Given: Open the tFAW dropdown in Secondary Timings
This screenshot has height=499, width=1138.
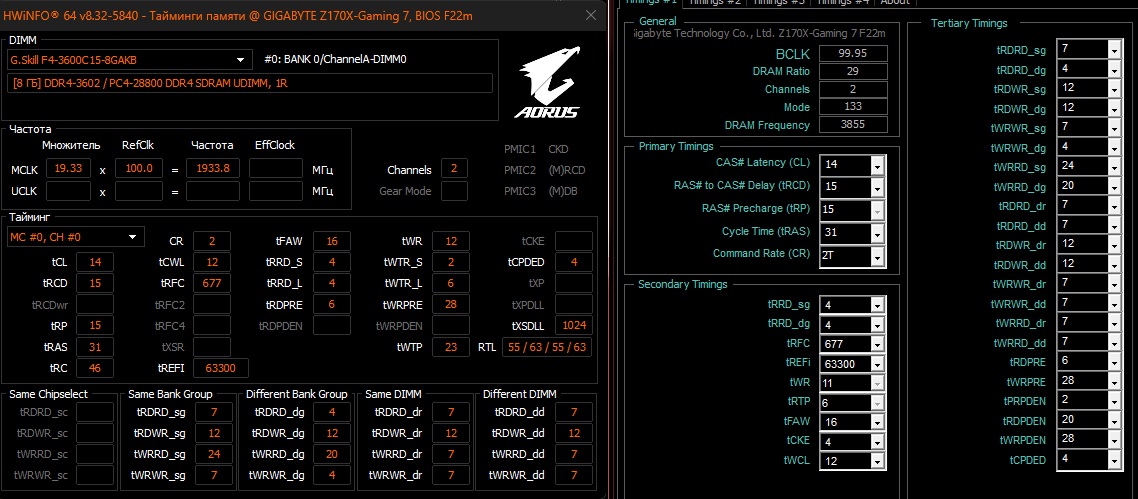Looking at the screenshot, I should [877, 421].
